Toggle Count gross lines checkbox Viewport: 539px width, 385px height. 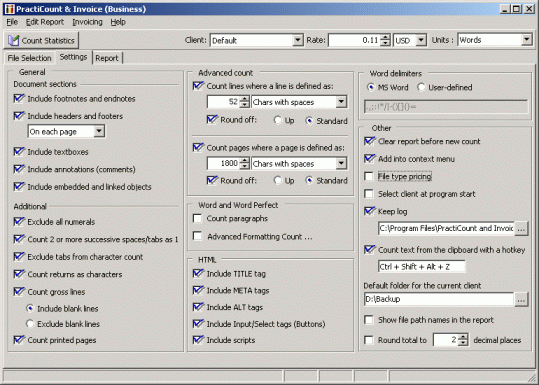[x=19, y=292]
